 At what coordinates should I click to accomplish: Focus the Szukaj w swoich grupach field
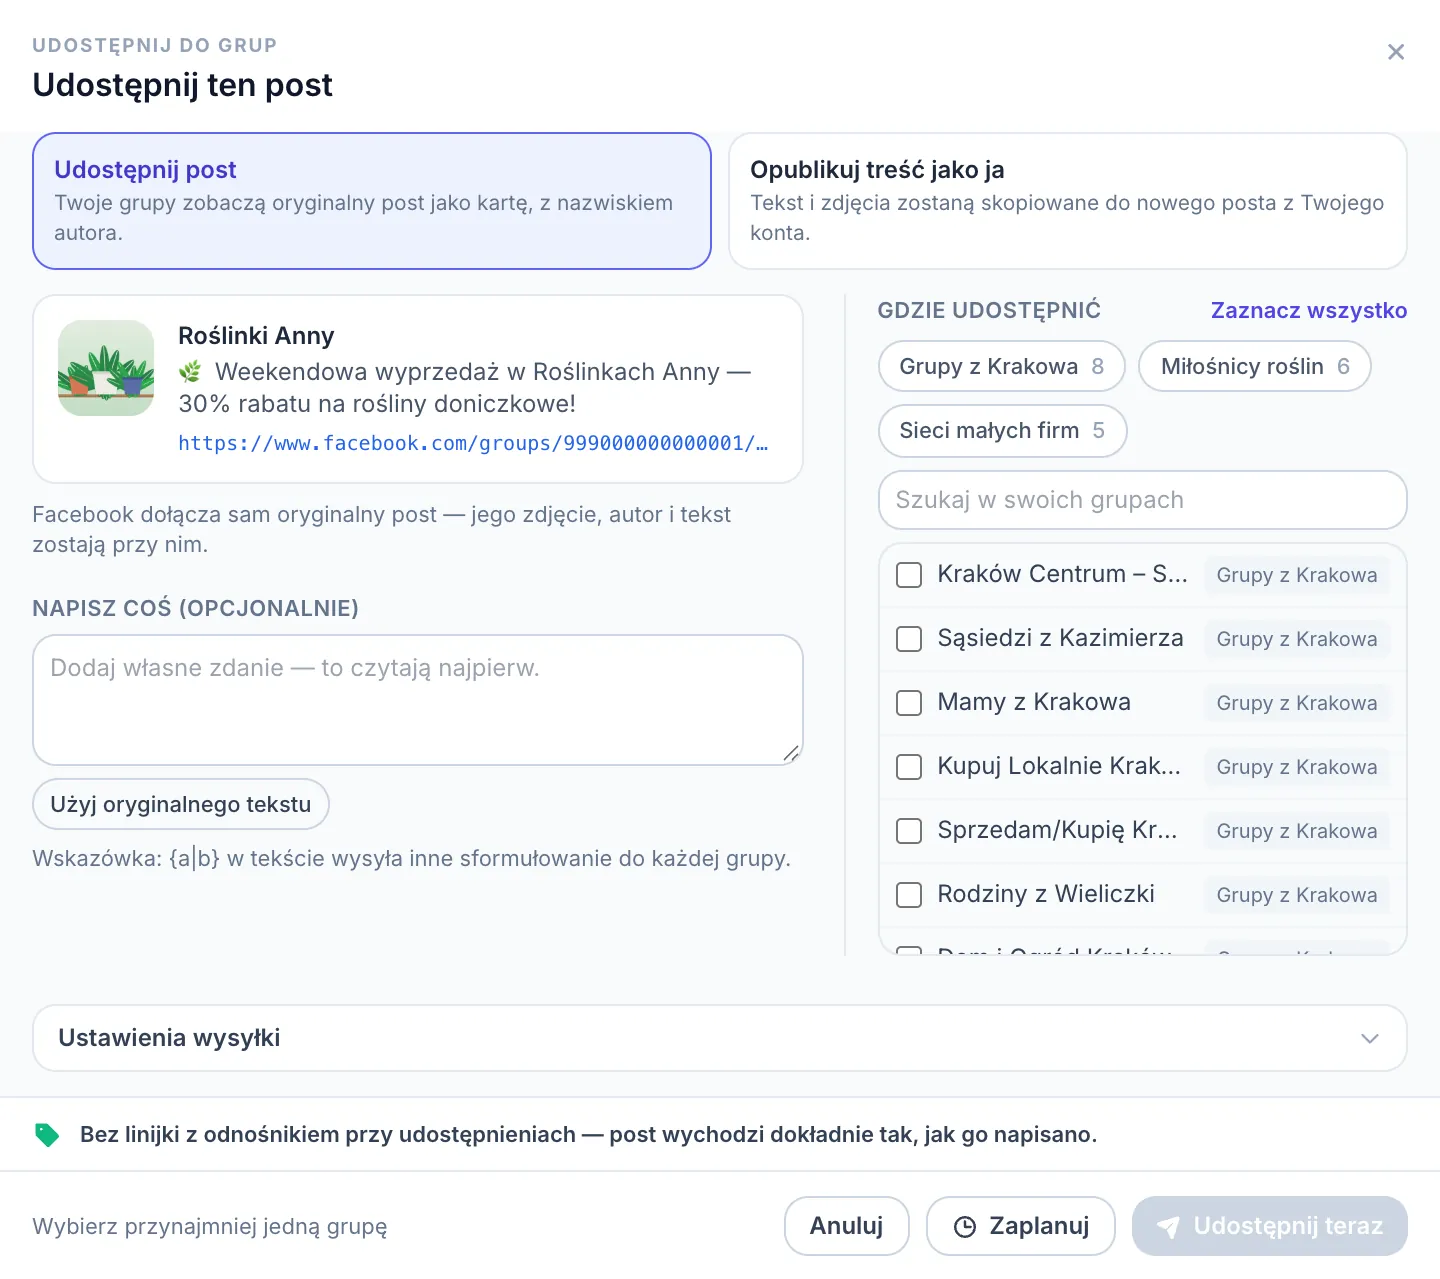[x=1143, y=500]
